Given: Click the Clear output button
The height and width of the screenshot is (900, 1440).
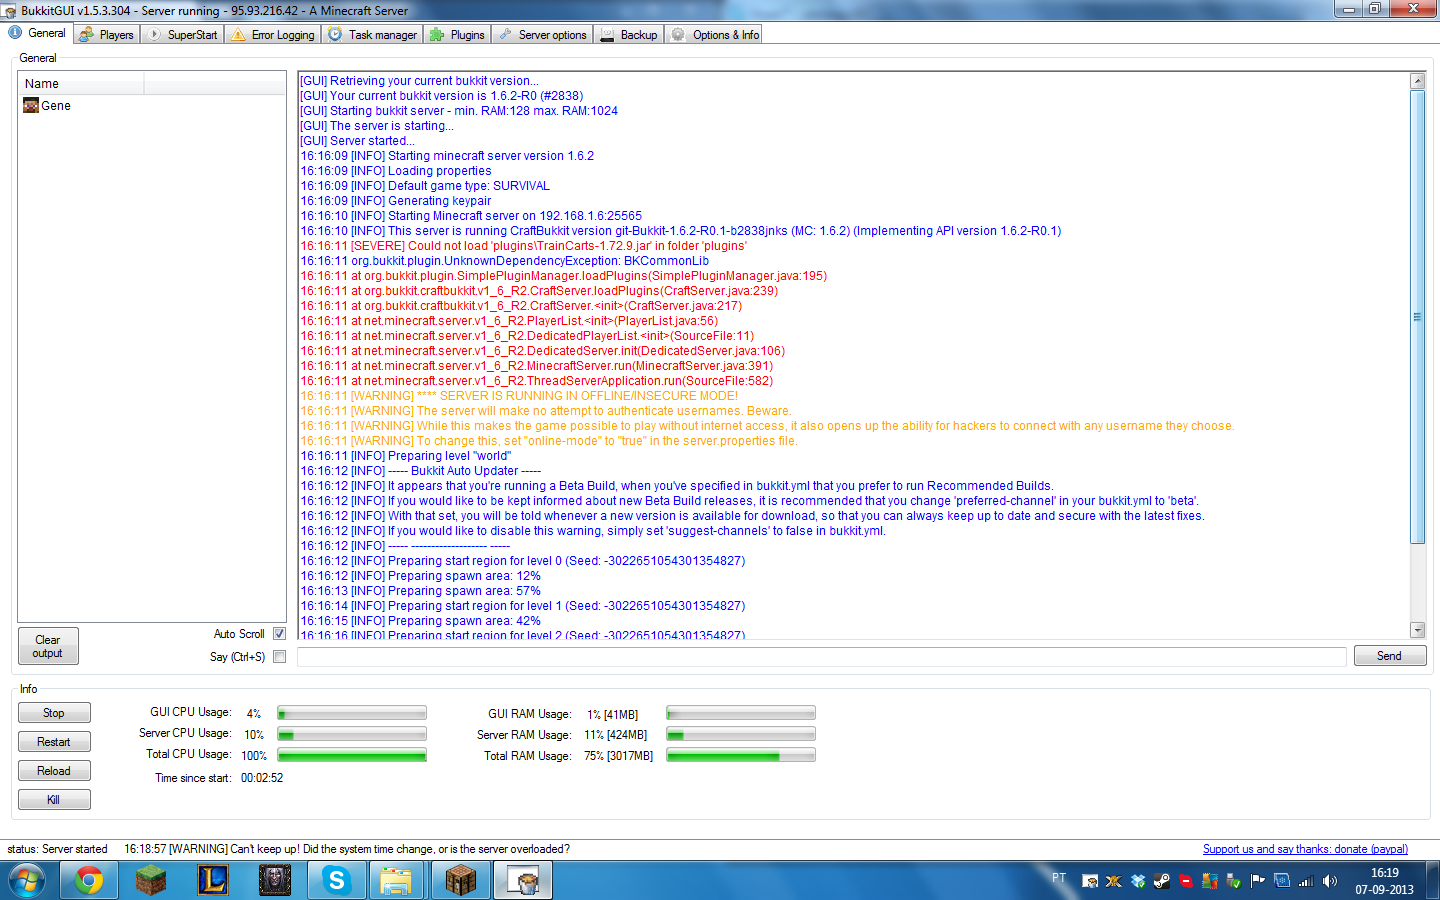Looking at the screenshot, I should coord(47,646).
